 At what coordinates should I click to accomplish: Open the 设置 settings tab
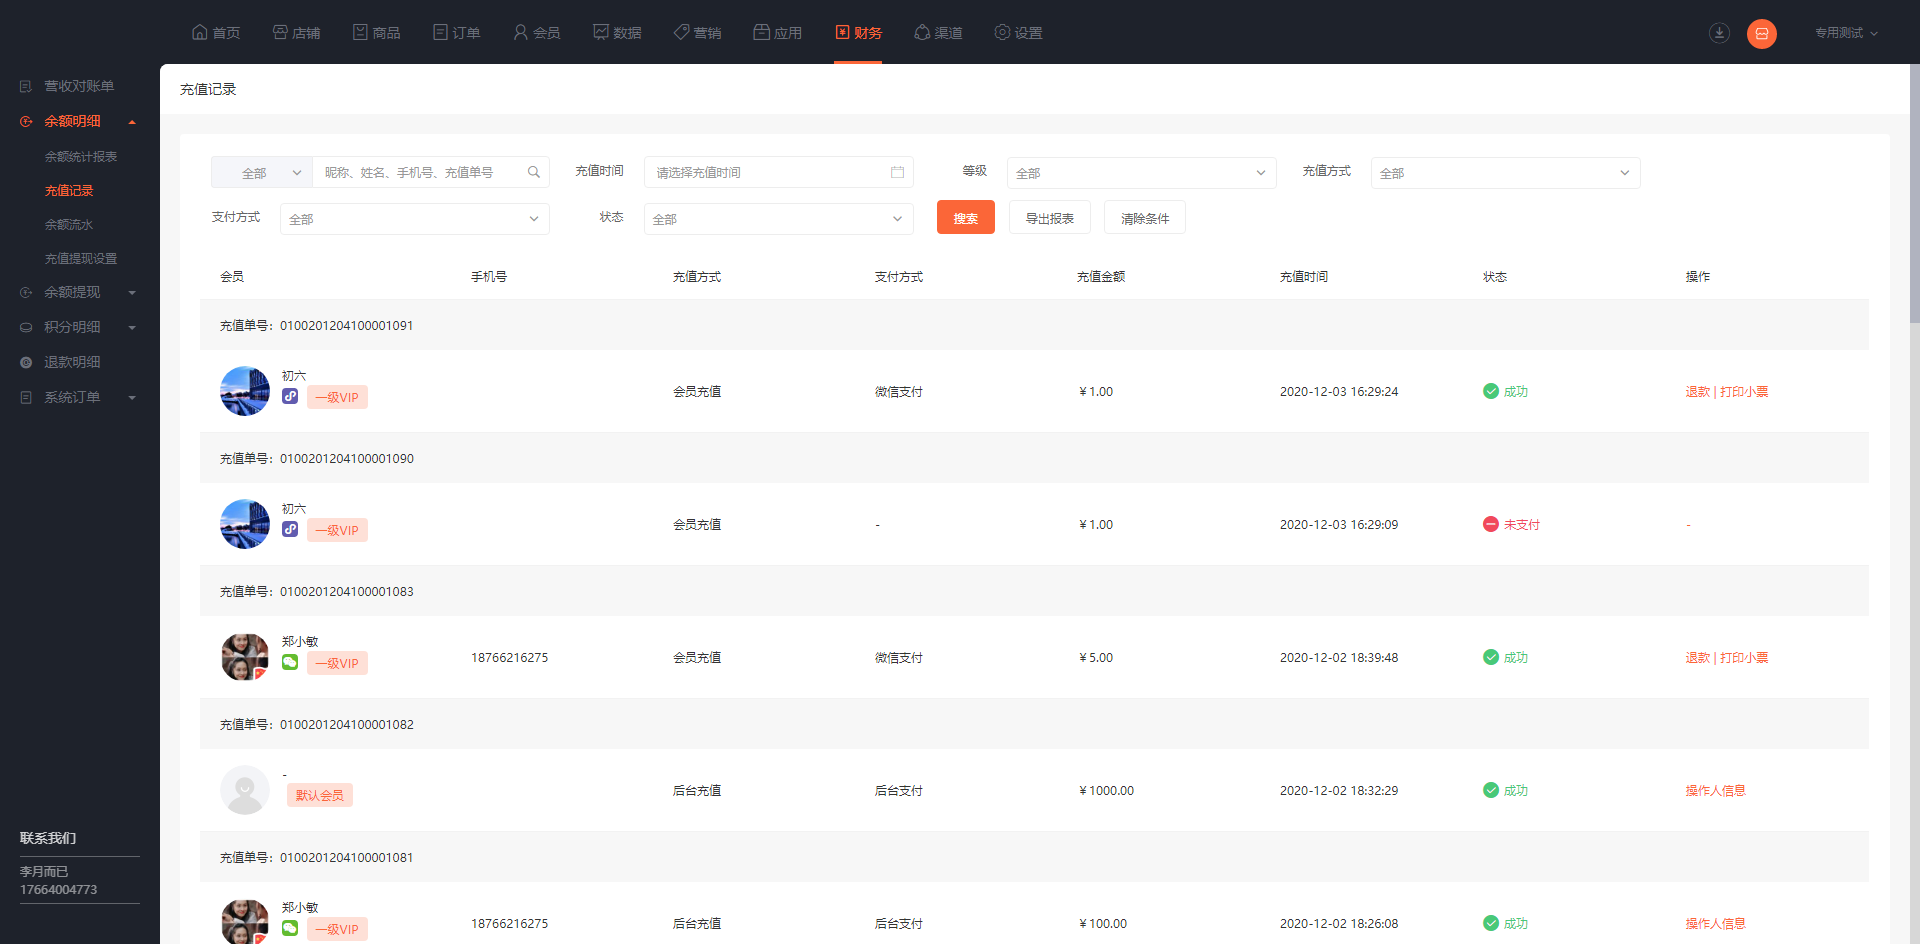pos(1018,33)
